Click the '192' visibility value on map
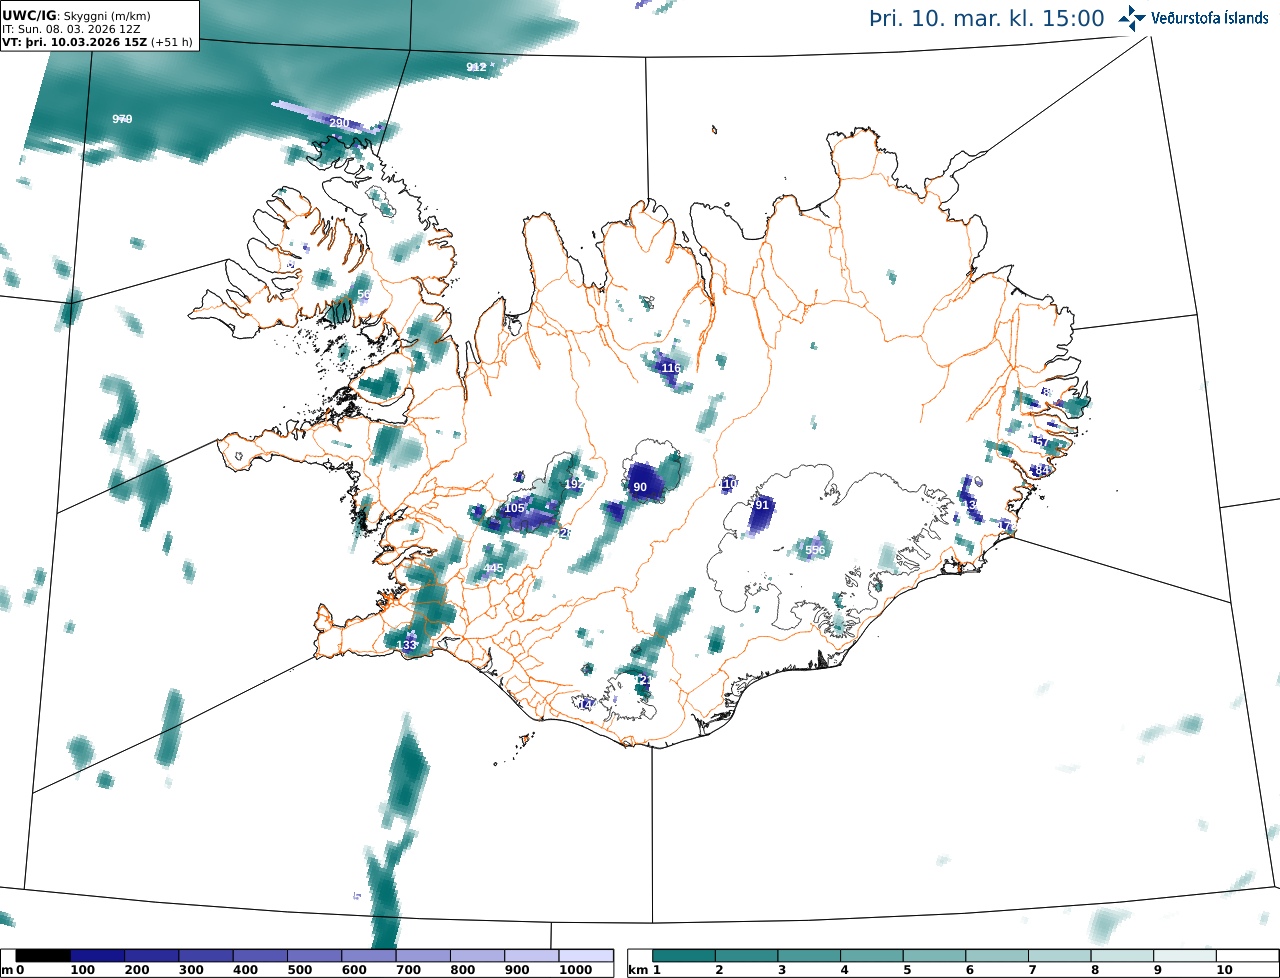The height and width of the screenshot is (978, 1280). click(x=574, y=484)
